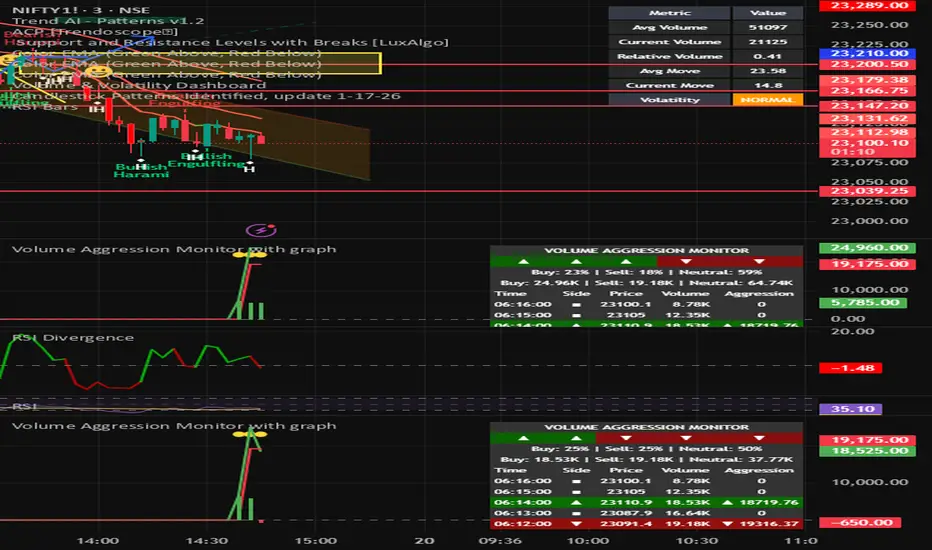
Task: Click the 18719.76 aggression value in lower monitor
Action: click(769, 502)
